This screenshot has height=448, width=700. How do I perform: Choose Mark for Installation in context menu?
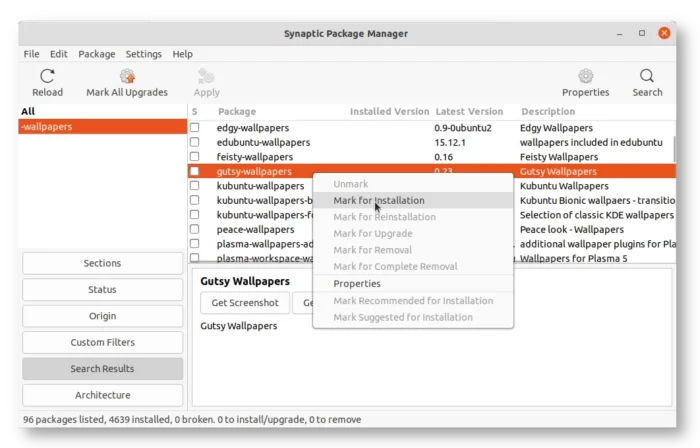pos(413,200)
